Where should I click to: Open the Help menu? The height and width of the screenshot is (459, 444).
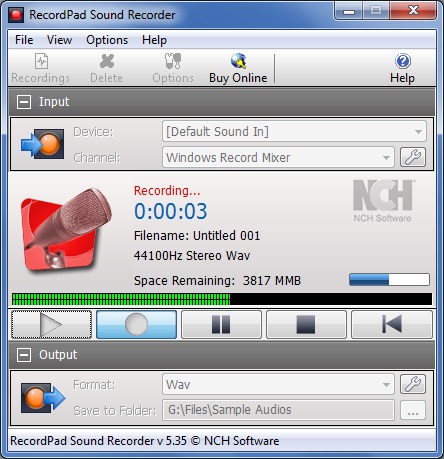(154, 40)
